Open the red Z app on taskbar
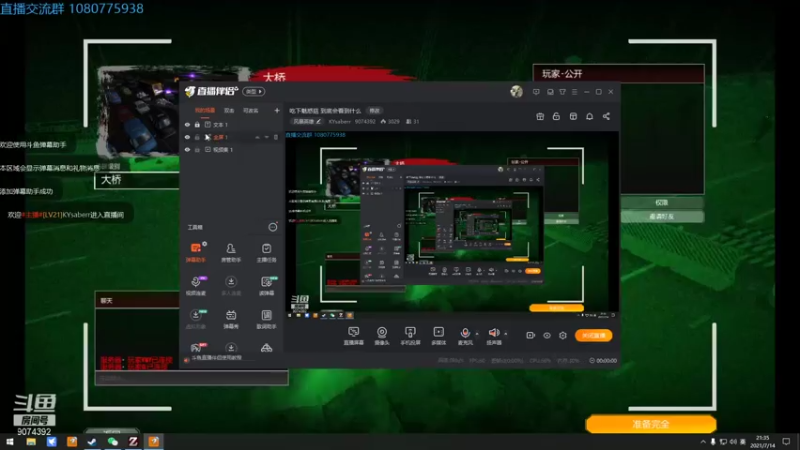The image size is (800, 450). tap(133, 442)
